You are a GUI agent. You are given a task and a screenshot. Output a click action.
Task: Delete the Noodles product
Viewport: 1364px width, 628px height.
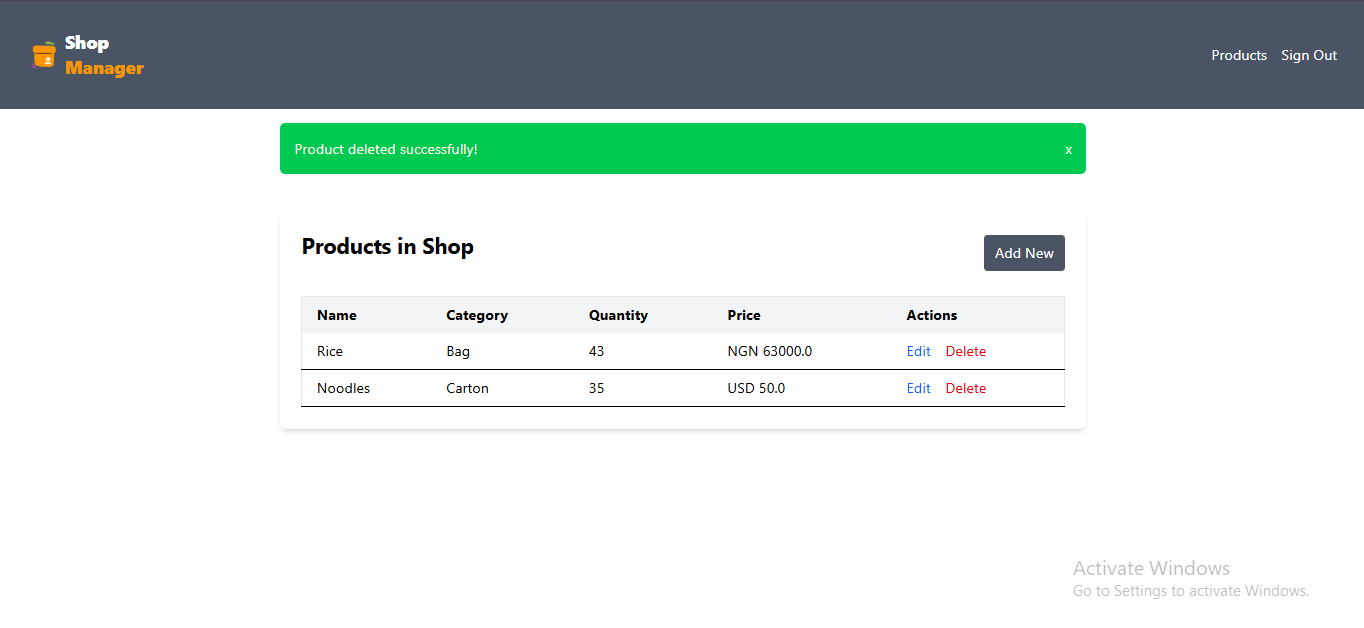coord(965,388)
